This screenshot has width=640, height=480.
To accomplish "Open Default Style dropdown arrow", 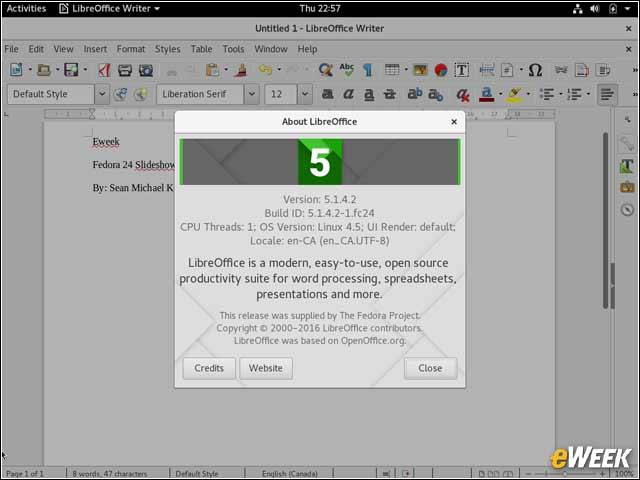I will click(x=102, y=94).
